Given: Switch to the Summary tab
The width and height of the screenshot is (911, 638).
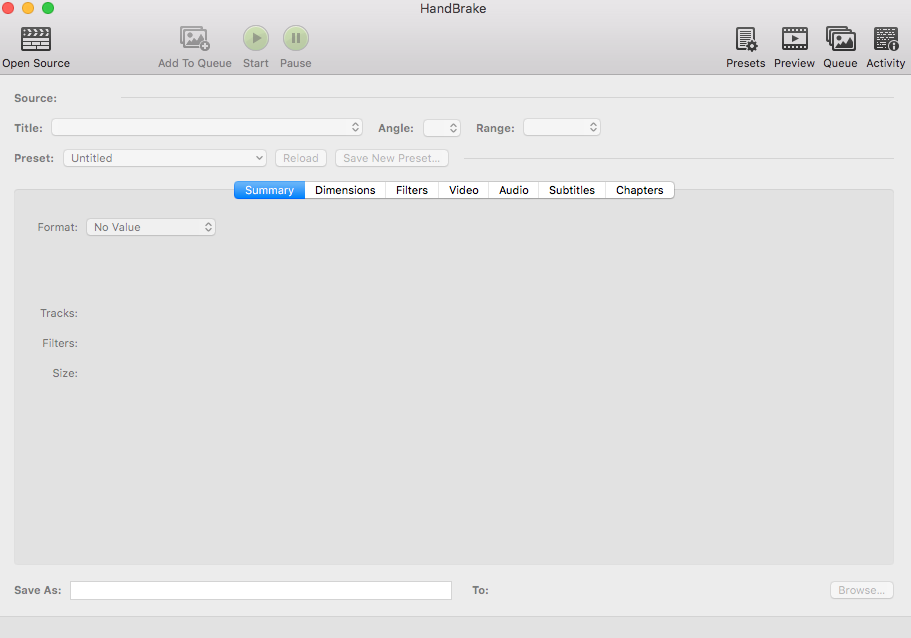Looking at the screenshot, I should click(x=270, y=190).
